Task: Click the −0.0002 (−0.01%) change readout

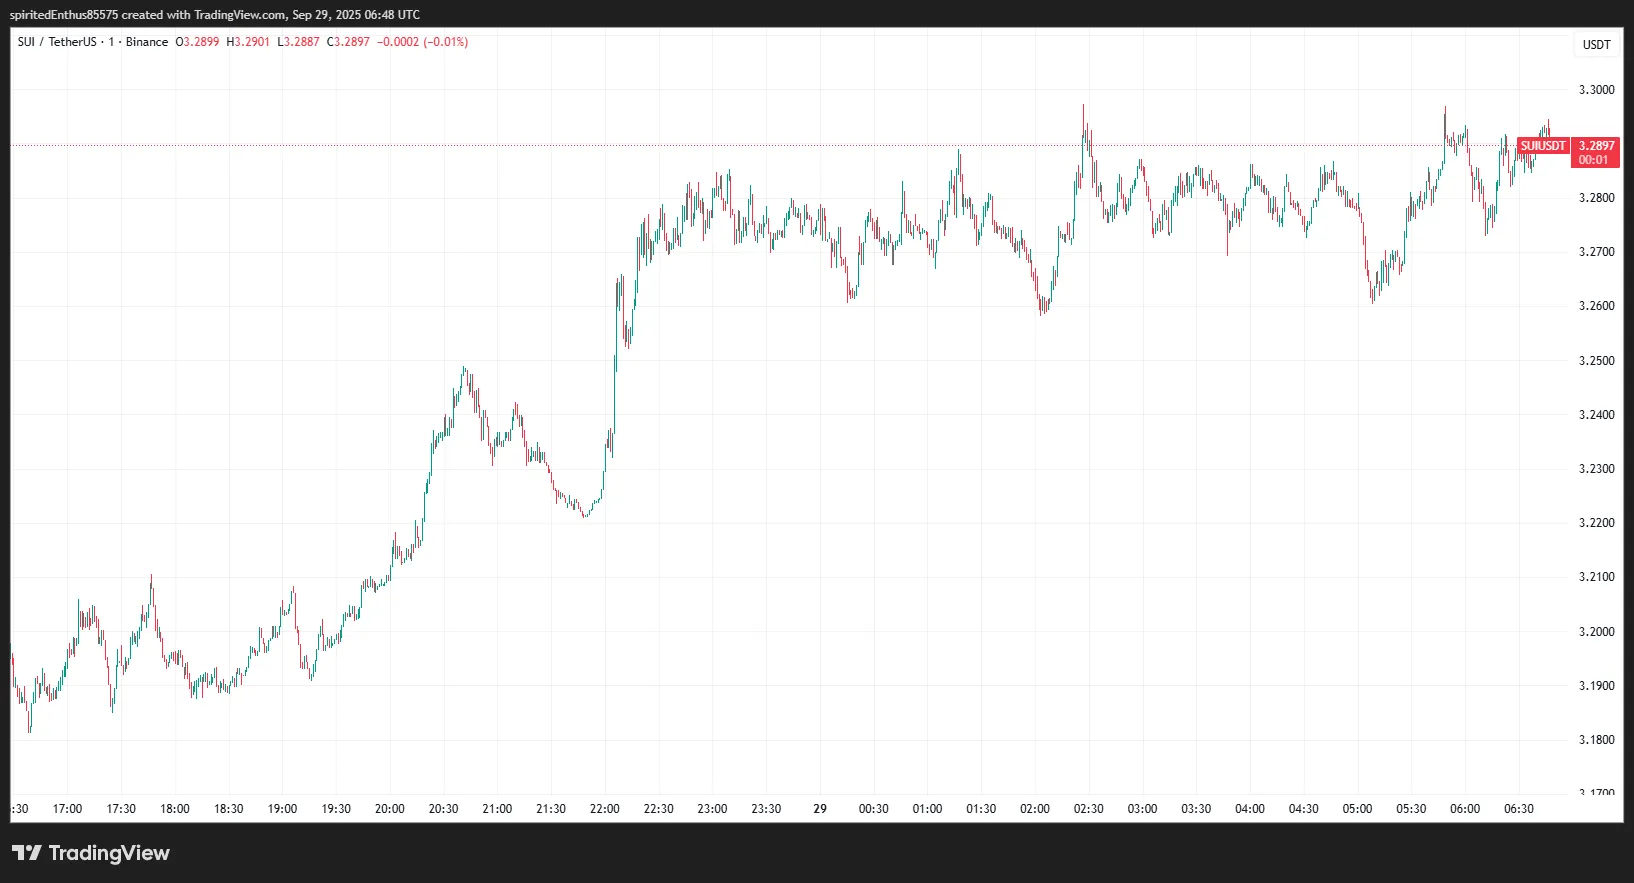Action: 422,42
